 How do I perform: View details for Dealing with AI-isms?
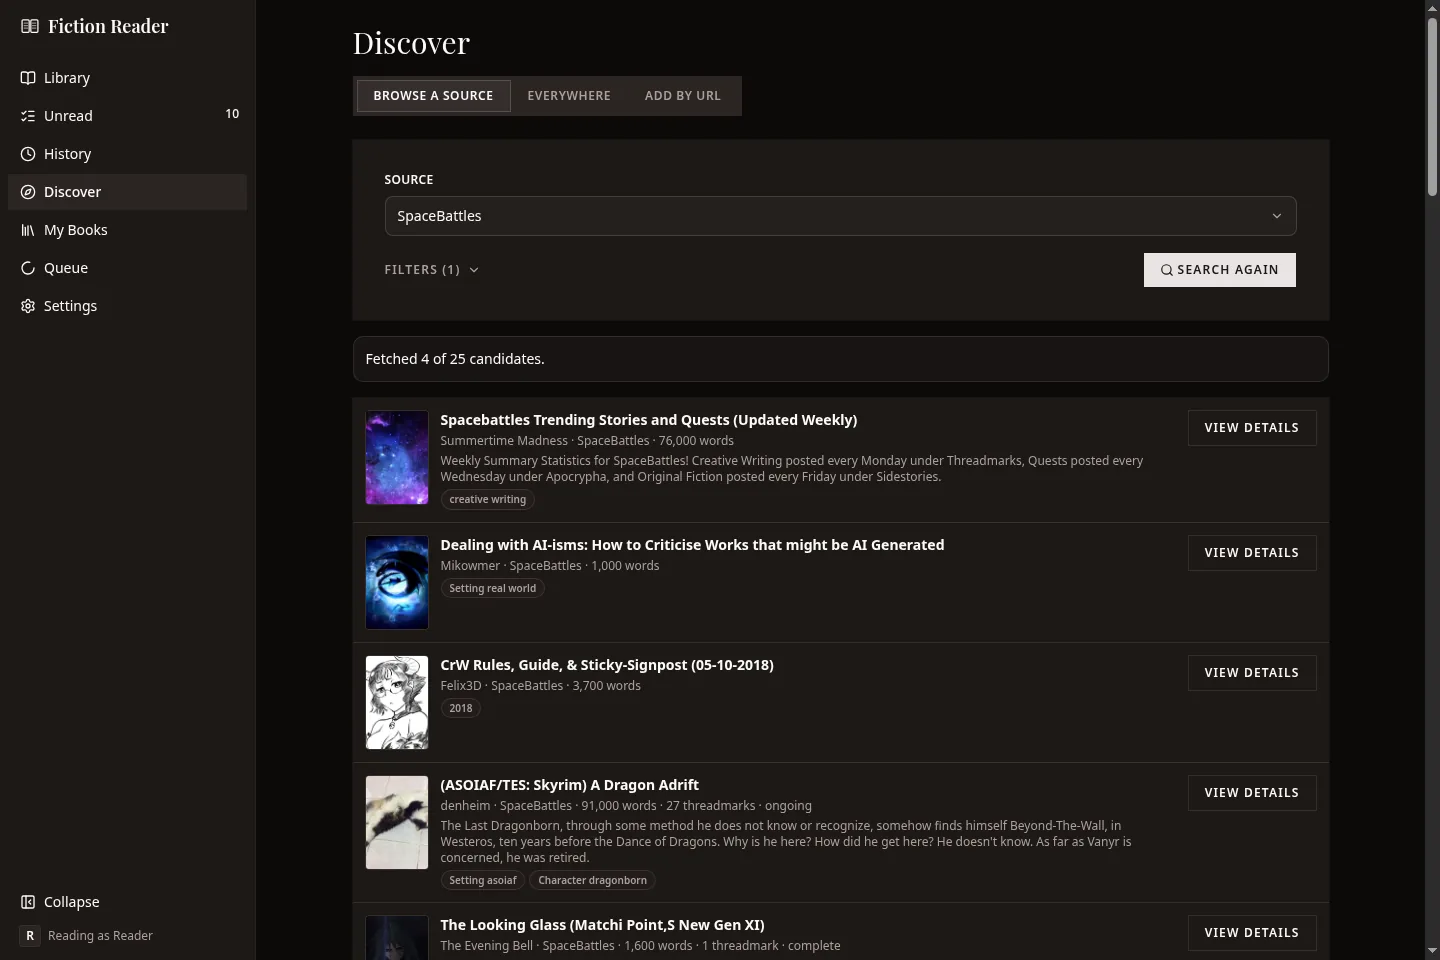pos(1252,553)
